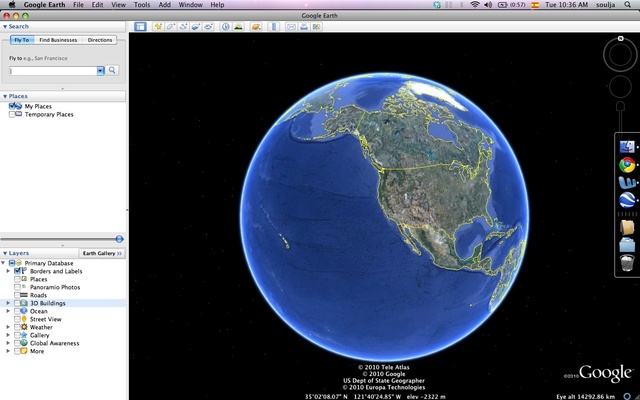Enable the Places layer checkbox
Viewport: 640px width, 400px height.
17,279
